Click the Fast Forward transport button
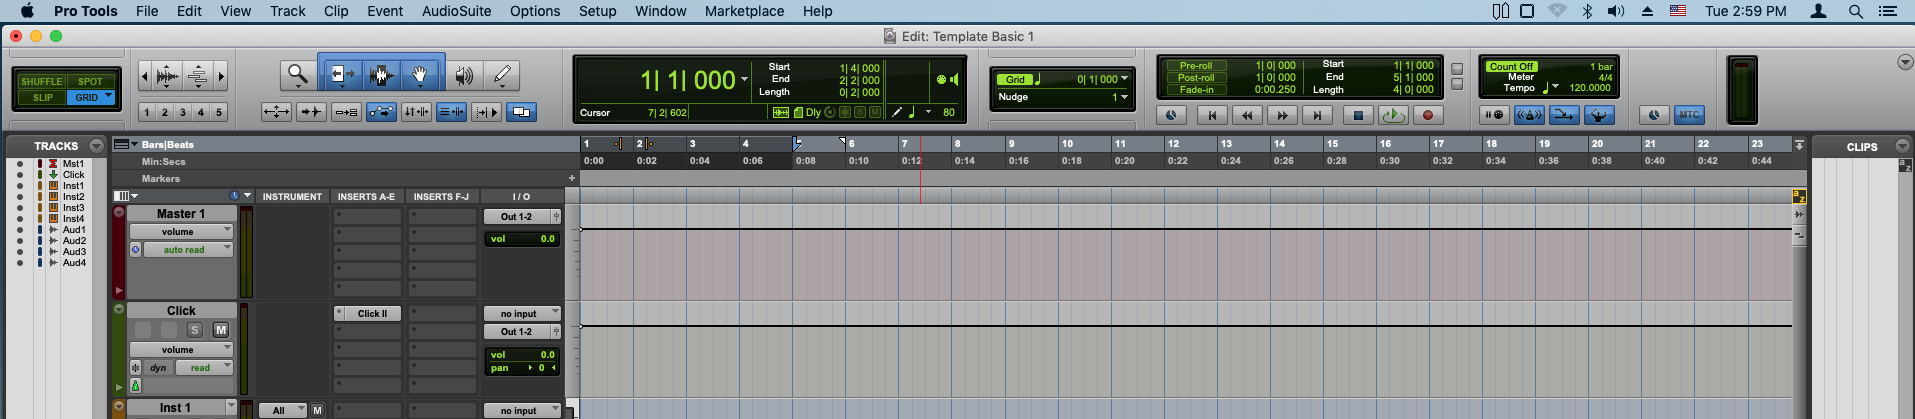This screenshot has height=419, width=1915. tap(1282, 115)
